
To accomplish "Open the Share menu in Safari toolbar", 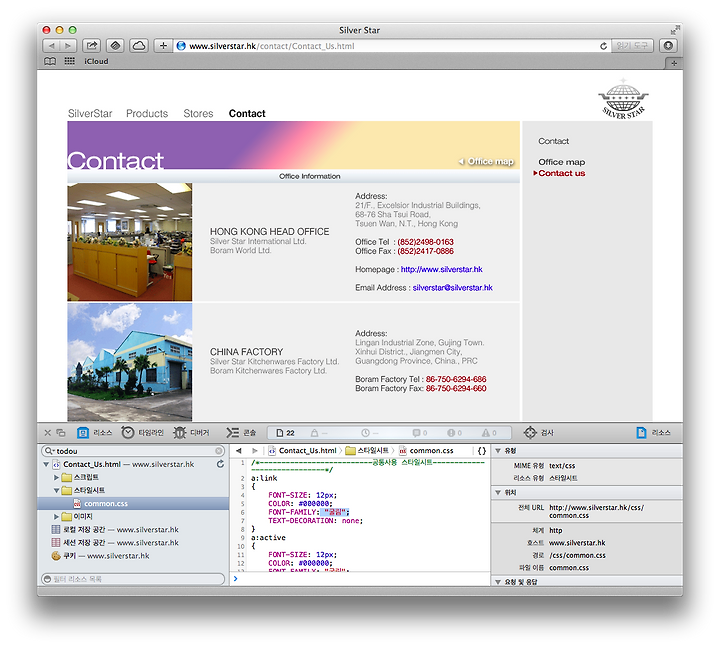I will click(91, 45).
